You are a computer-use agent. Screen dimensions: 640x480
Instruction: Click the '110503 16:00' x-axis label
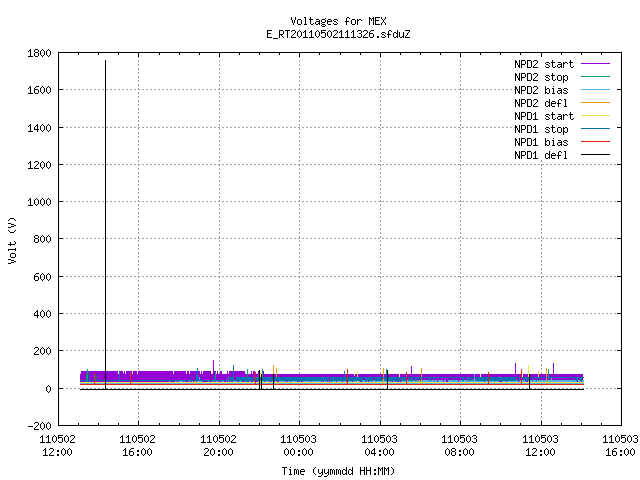(620, 446)
